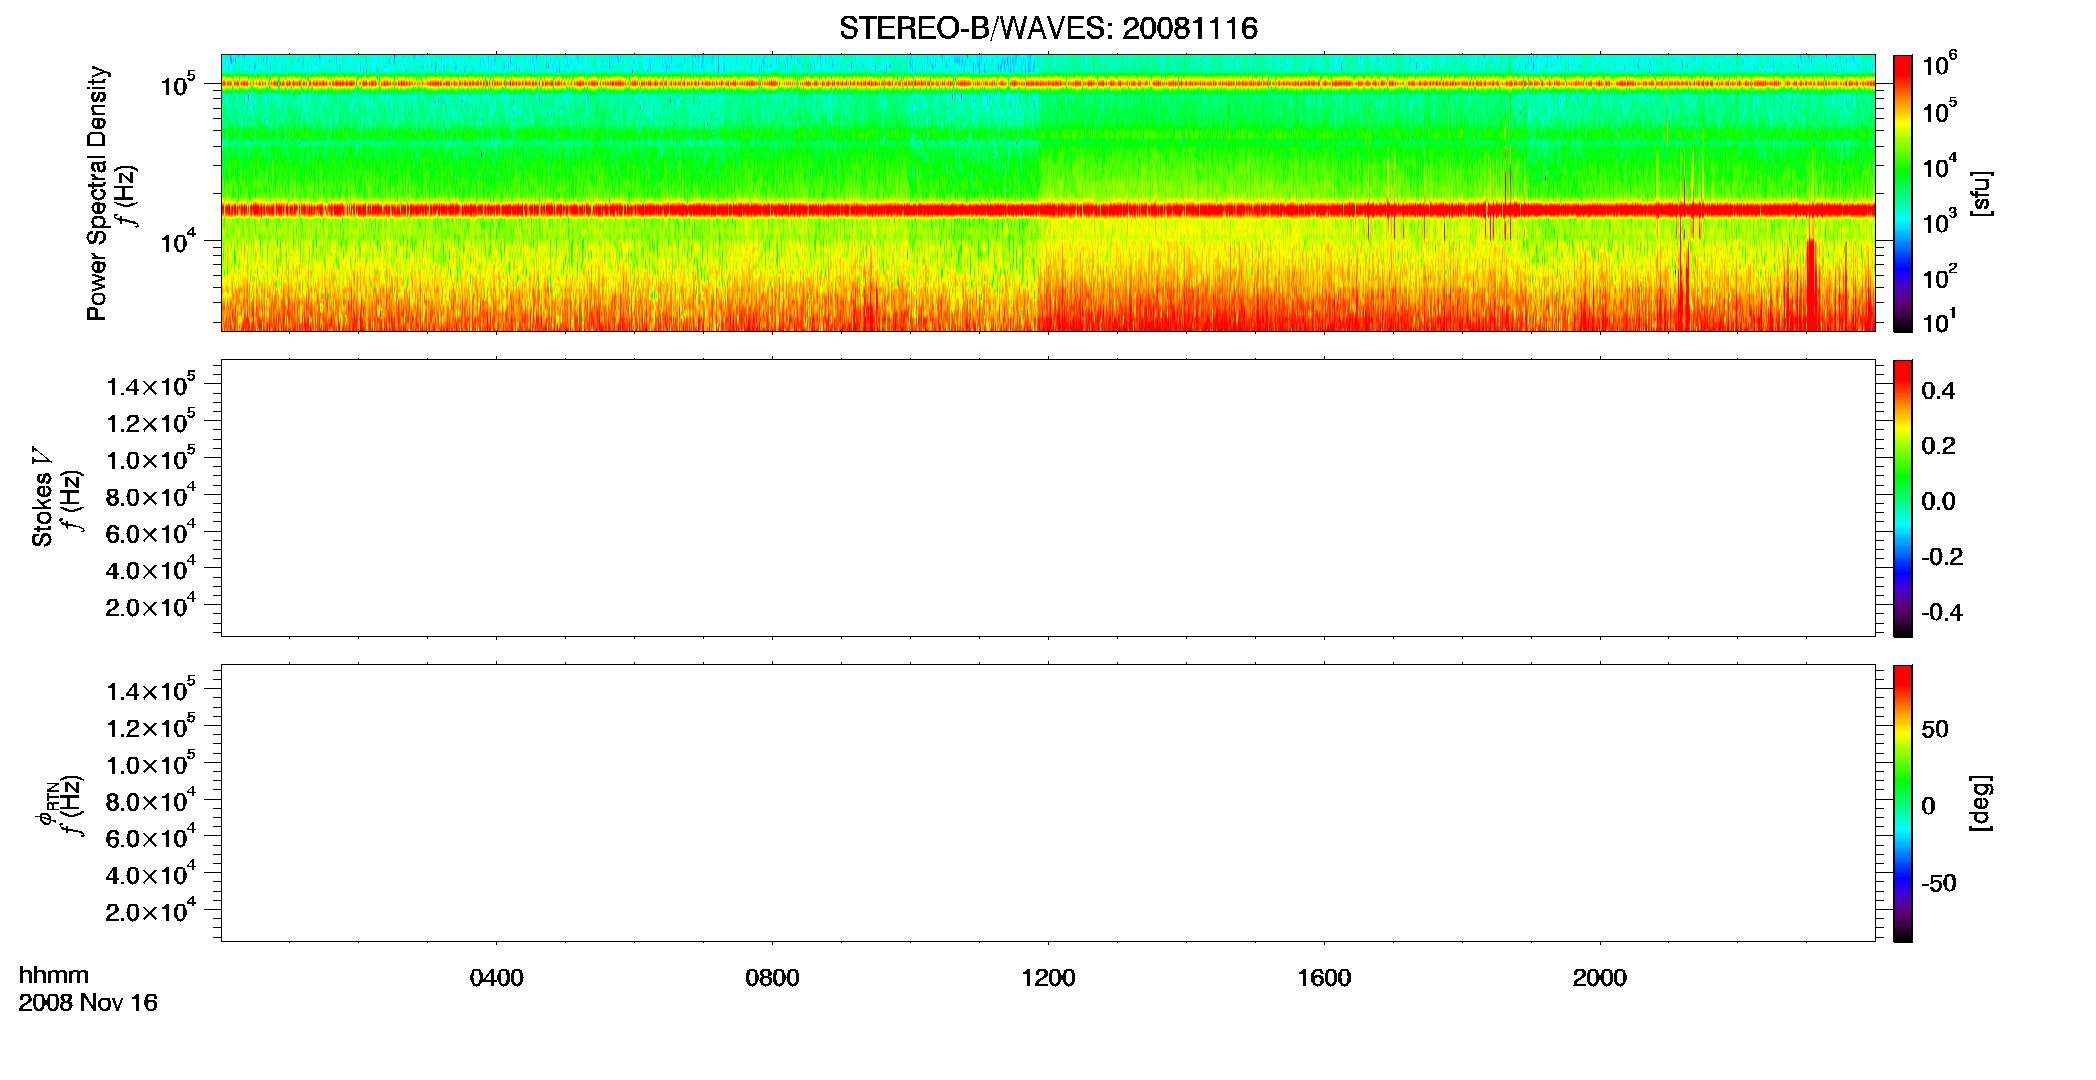Click inside the empty phi RTN panel

1048,803
